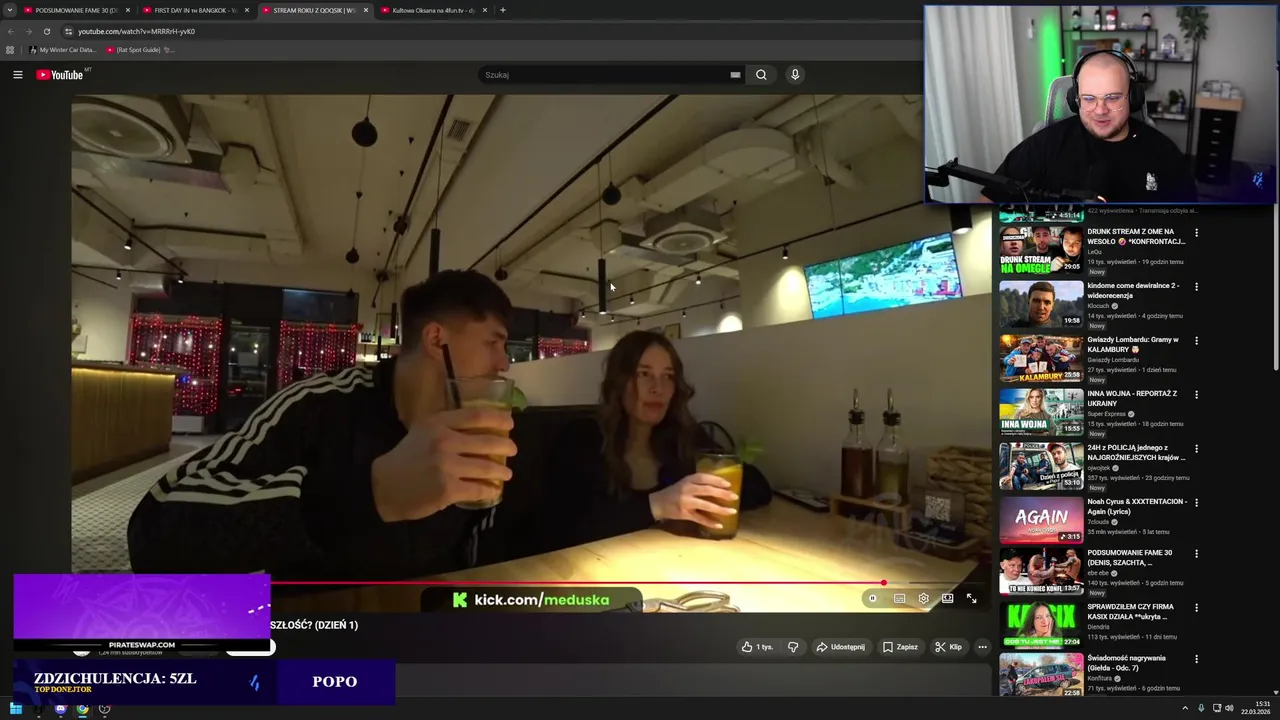This screenshot has width=1280, height=720.
Task: Close the PODSUMOWANIE FAME 30 tab
Action: (x=127, y=10)
